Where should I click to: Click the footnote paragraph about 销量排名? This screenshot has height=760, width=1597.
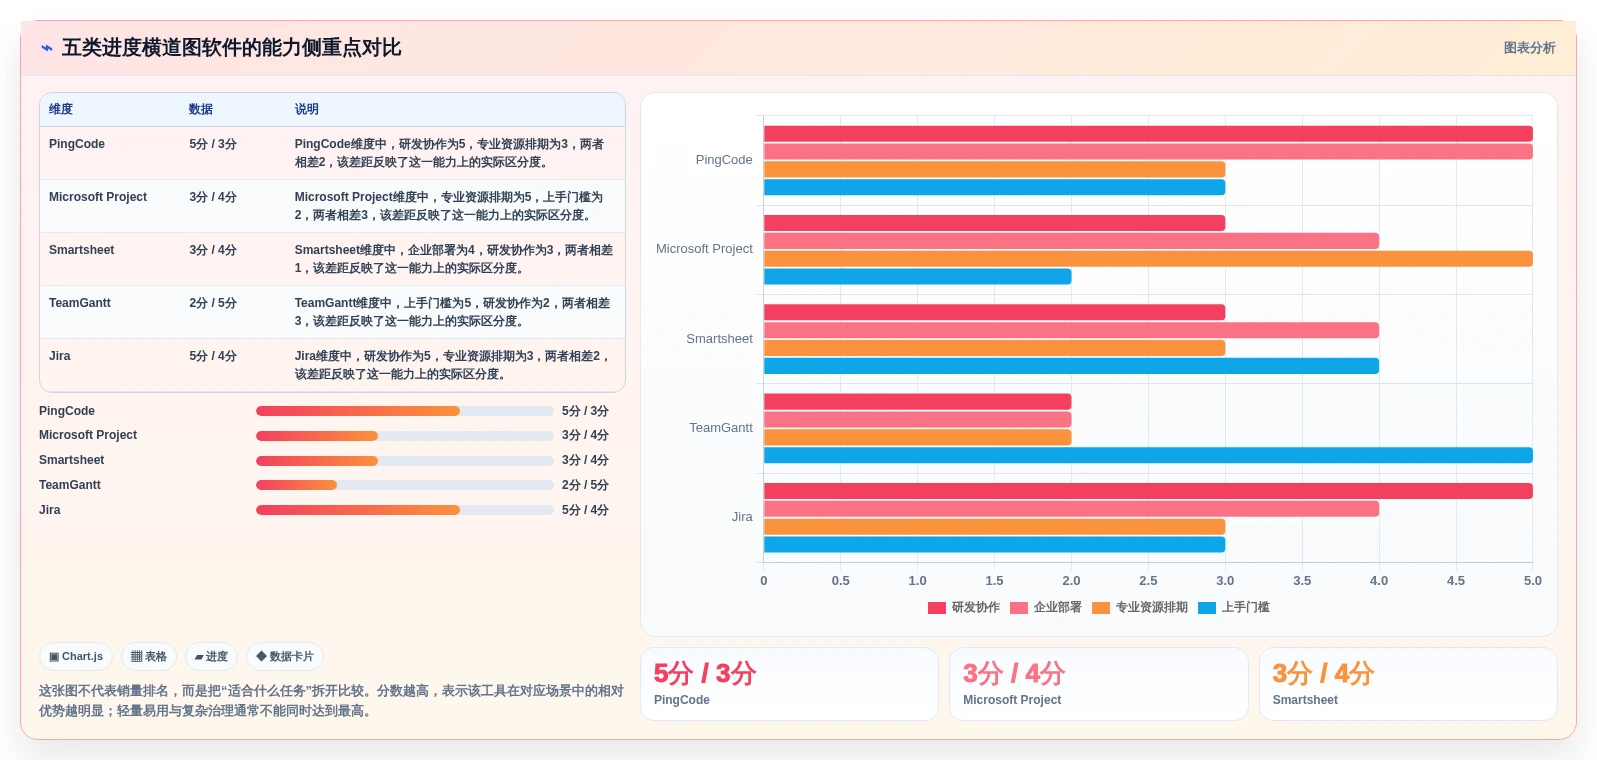331,701
